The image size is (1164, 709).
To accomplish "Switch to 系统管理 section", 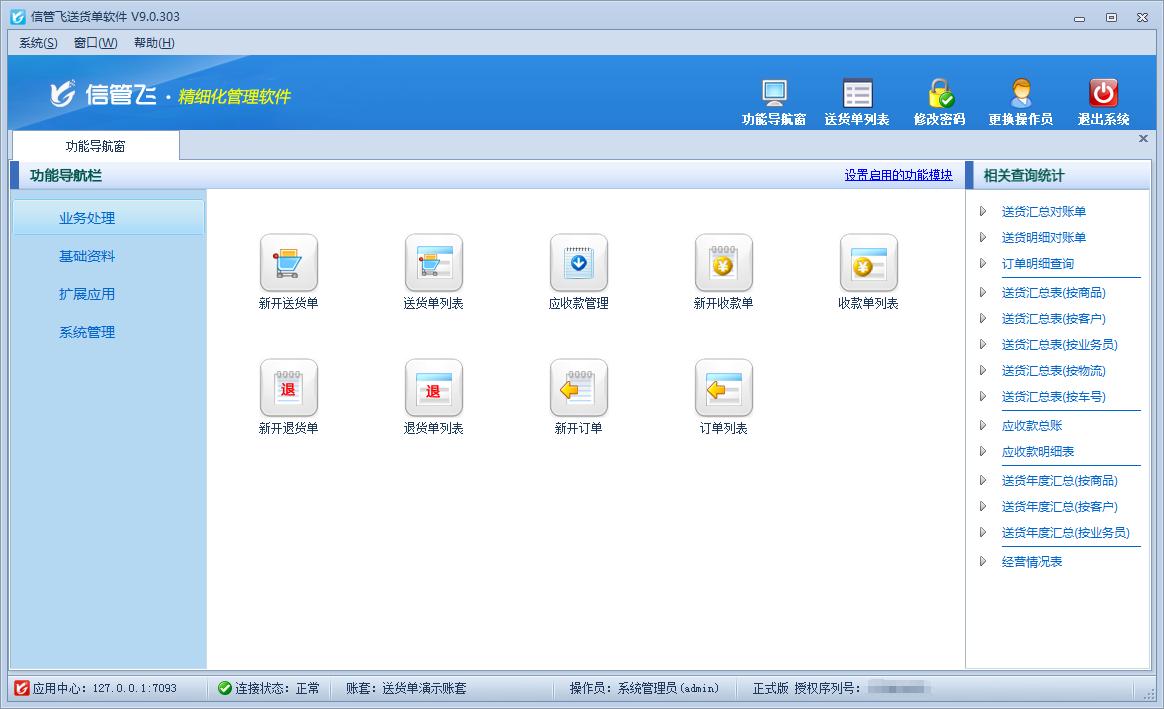I will click(x=87, y=333).
